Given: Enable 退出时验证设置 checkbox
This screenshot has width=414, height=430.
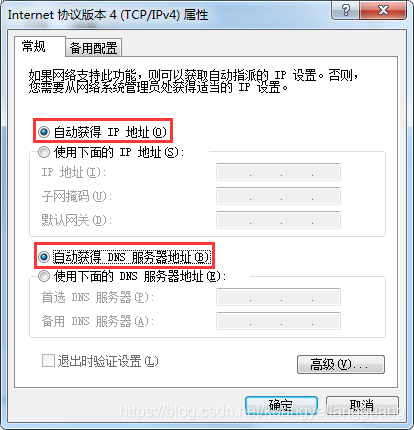Looking at the screenshot, I should [x=48, y=361].
